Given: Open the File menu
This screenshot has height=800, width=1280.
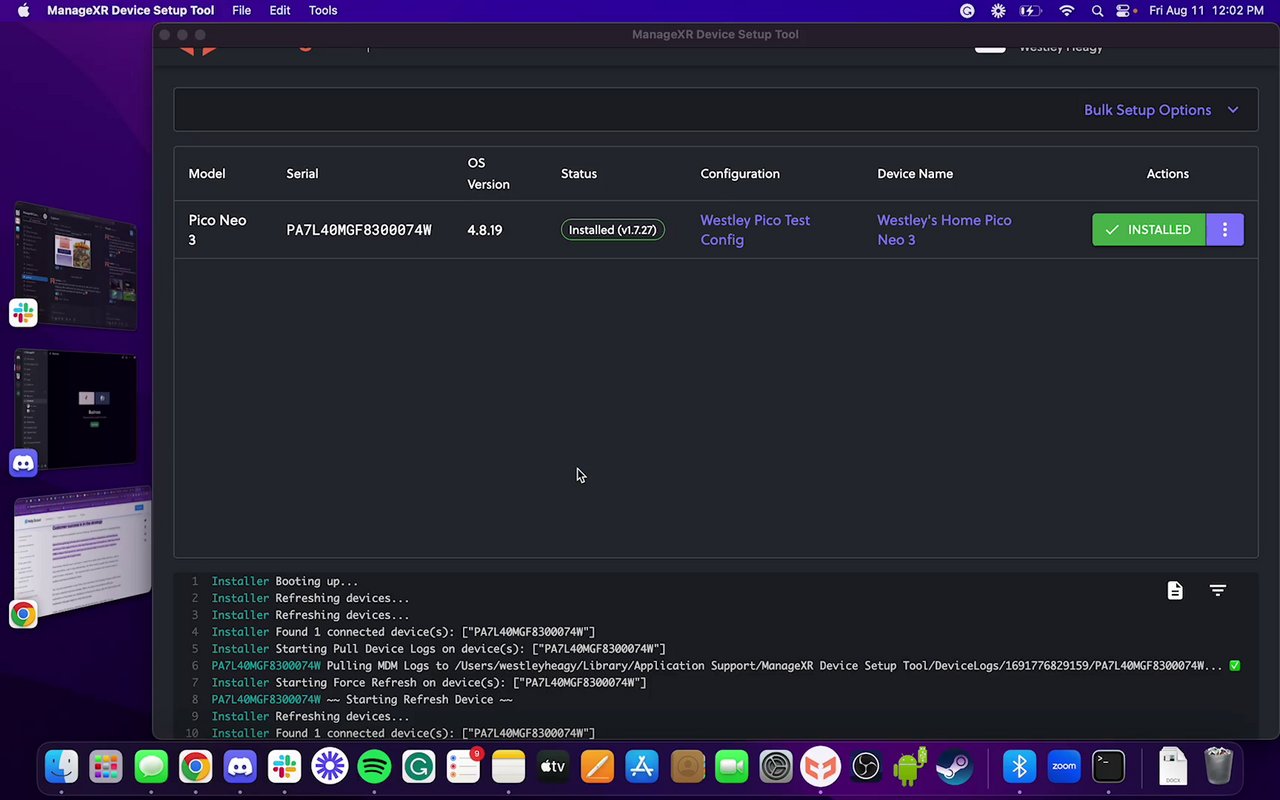Looking at the screenshot, I should (241, 11).
